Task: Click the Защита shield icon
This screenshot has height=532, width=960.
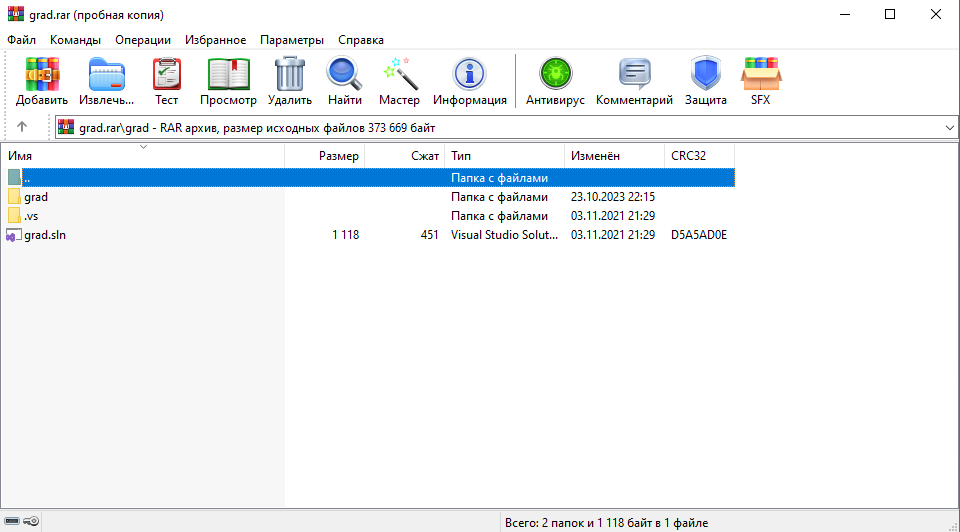Action: coord(706,75)
